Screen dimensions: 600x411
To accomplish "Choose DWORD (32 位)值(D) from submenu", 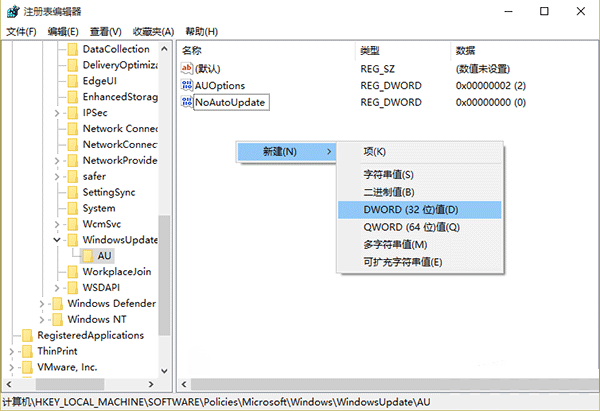I will coord(397,209).
